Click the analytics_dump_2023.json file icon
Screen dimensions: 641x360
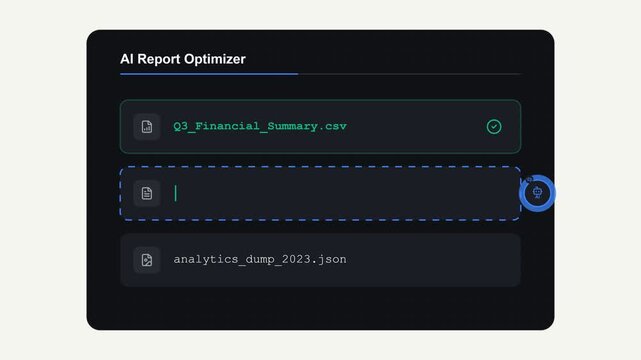(x=147, y=260)
